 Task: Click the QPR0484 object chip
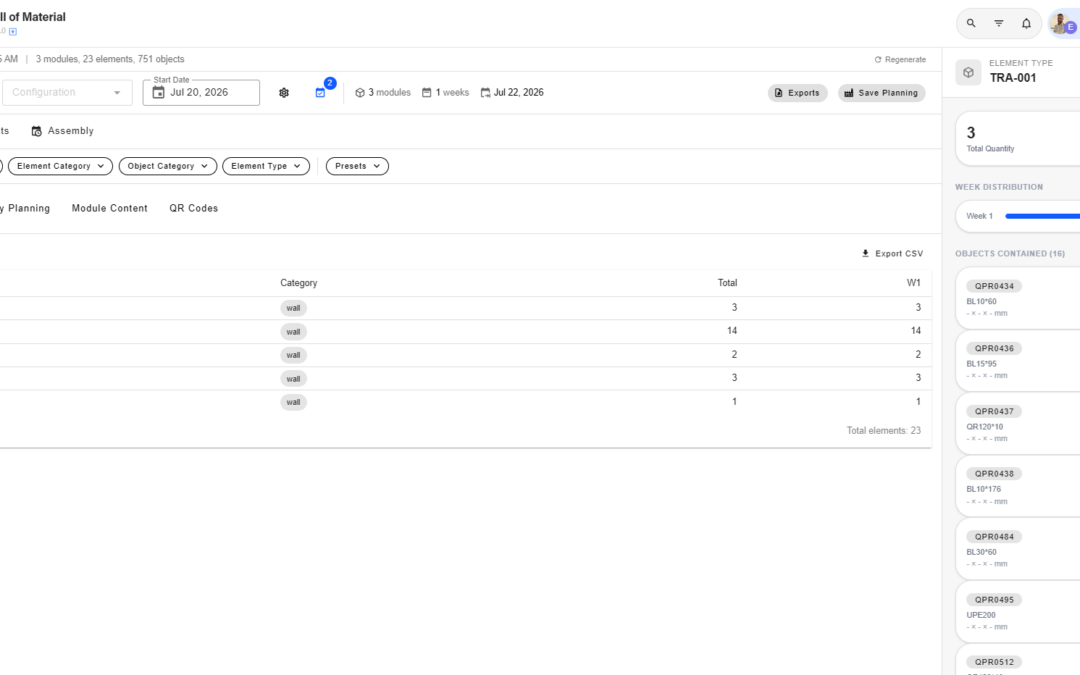coord(994,537)
